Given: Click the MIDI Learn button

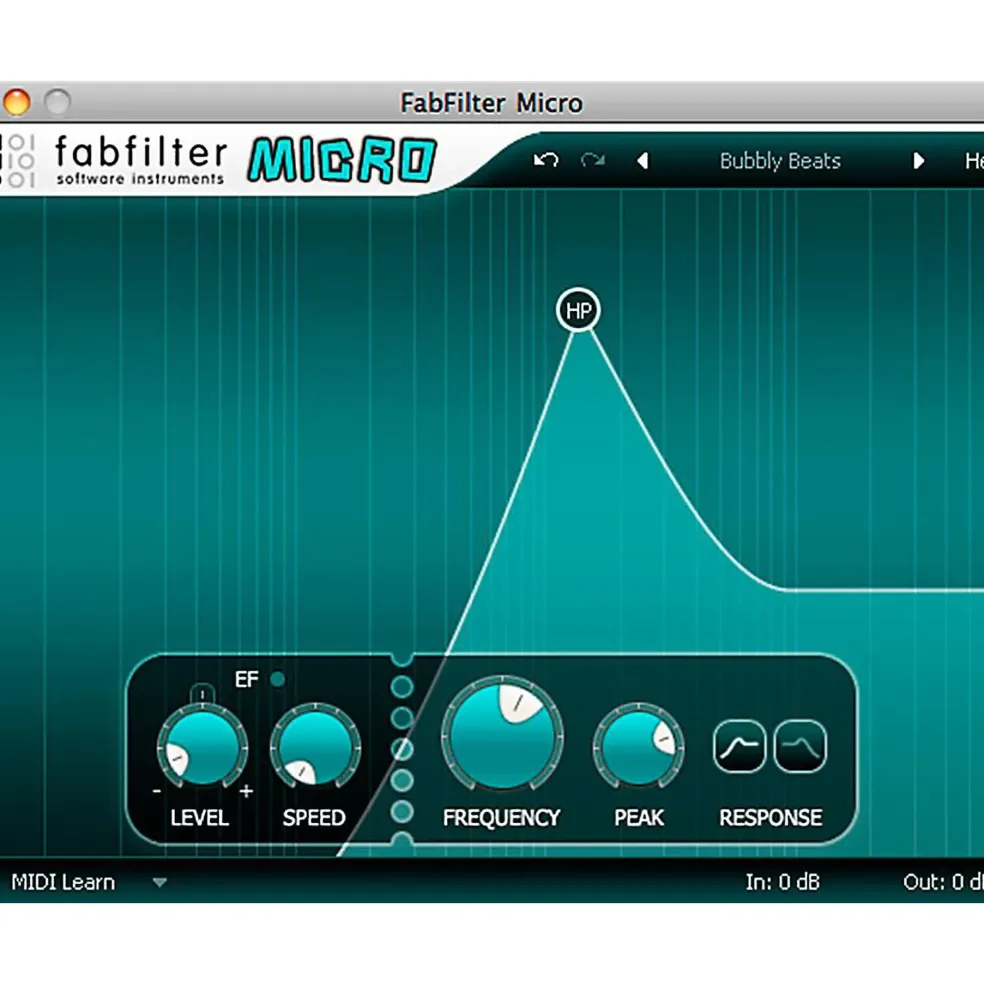Looking at the screenshot, I should 63,883.
